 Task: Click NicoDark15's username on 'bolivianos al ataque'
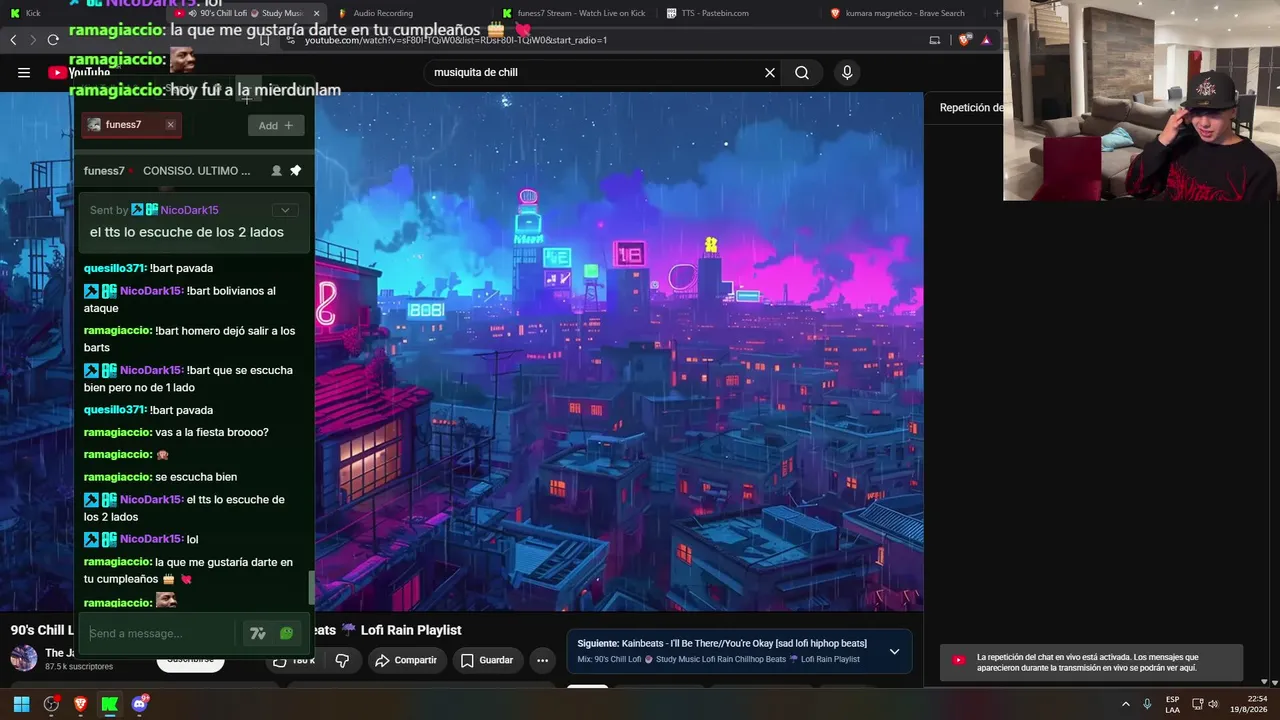click(x=151, y=291)
